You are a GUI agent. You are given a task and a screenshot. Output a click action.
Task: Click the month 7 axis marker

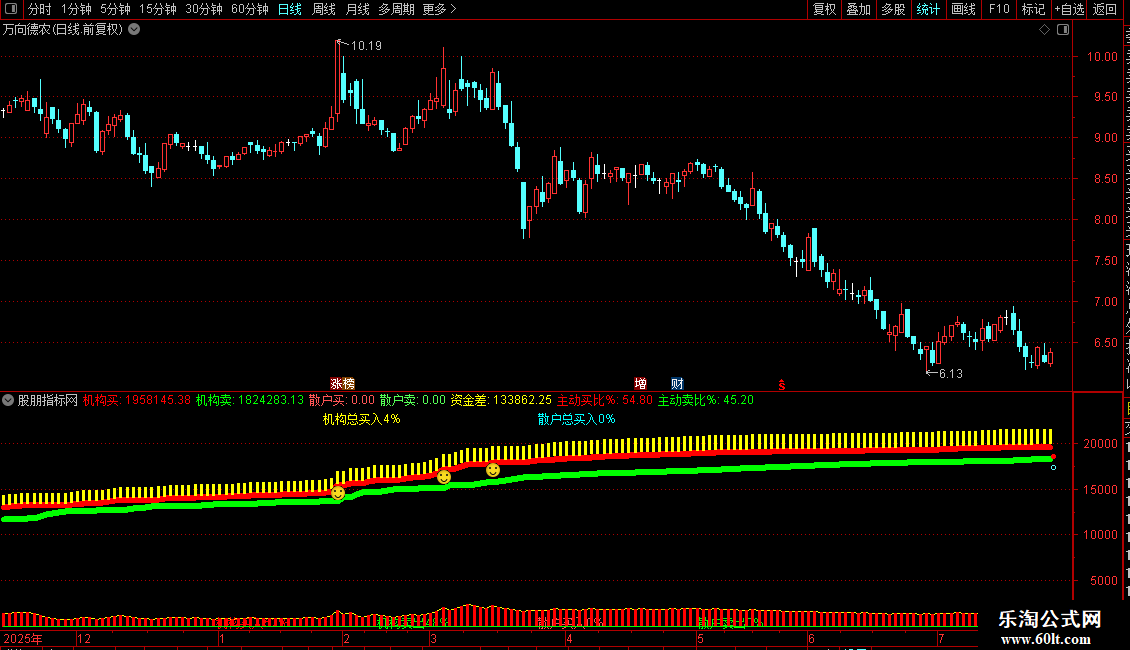coord(941,638)
